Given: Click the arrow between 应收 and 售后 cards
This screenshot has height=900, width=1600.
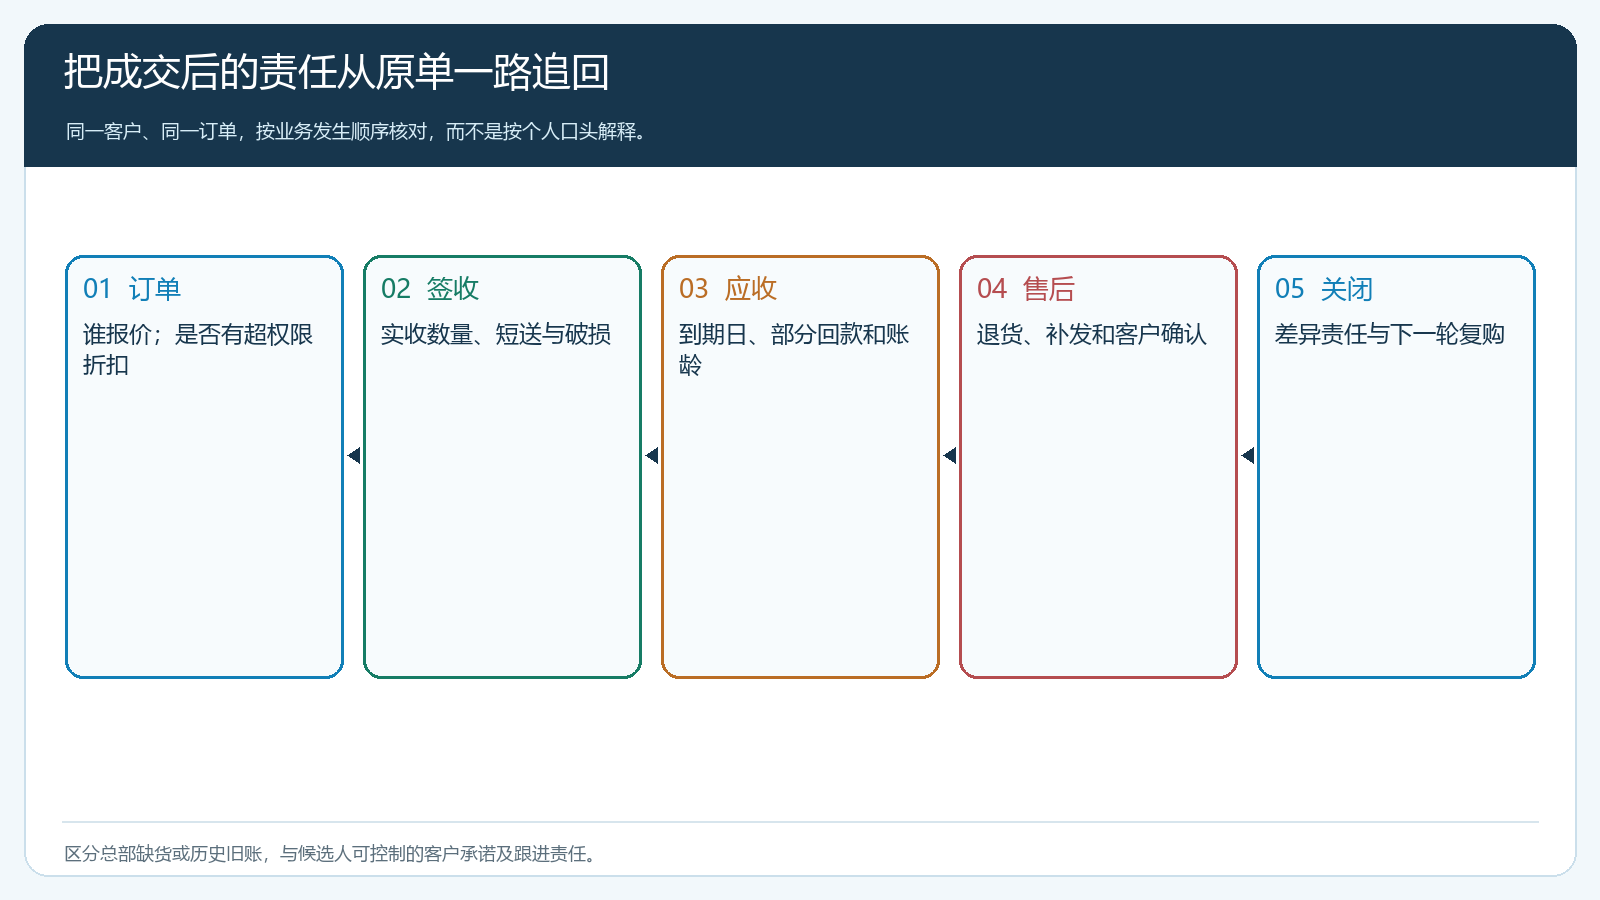Looking at the screenshot, I should (950, 456).
